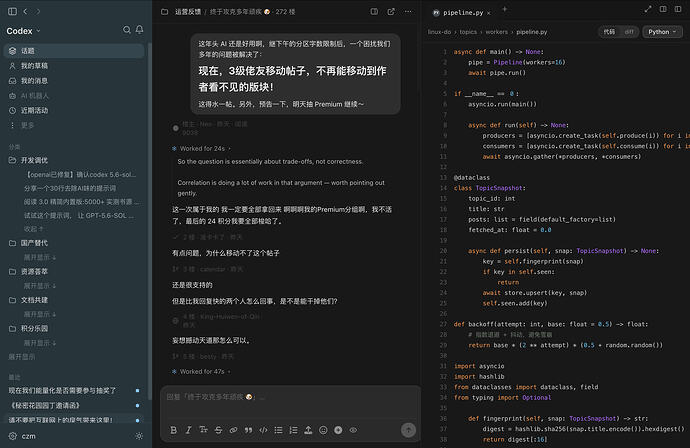Screen dimensions: 690x448
Task: Open the search icon beside Codex
Action: [127, 30]
